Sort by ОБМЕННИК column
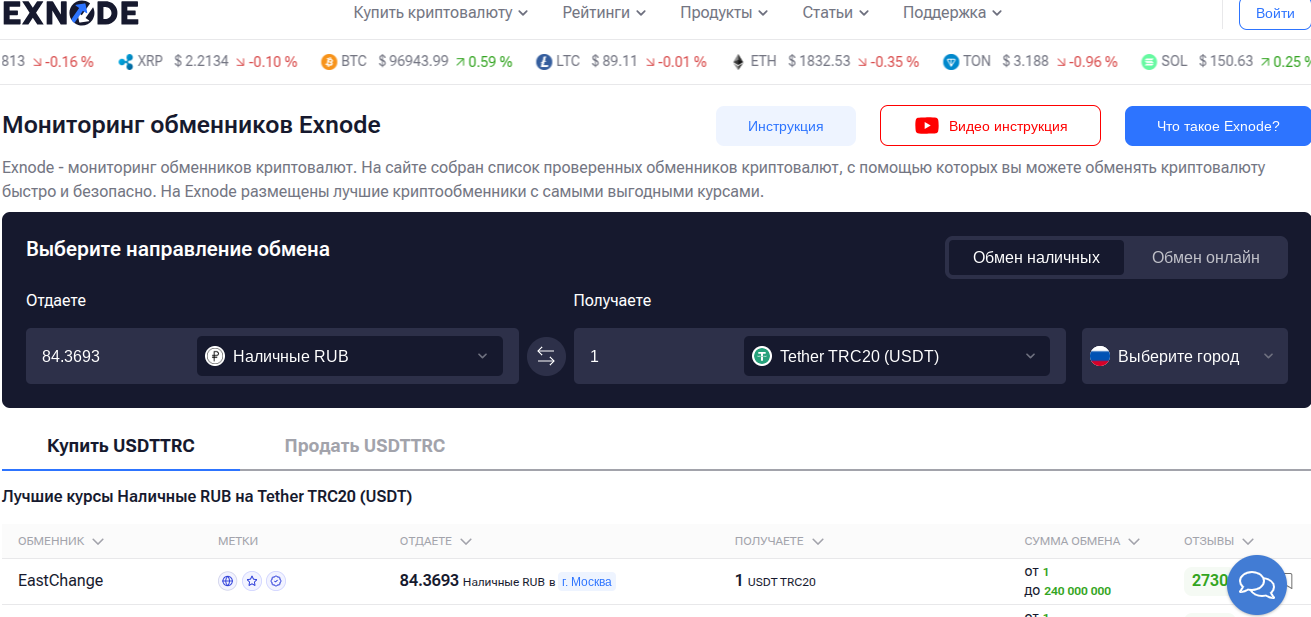 tap(61, 541)
